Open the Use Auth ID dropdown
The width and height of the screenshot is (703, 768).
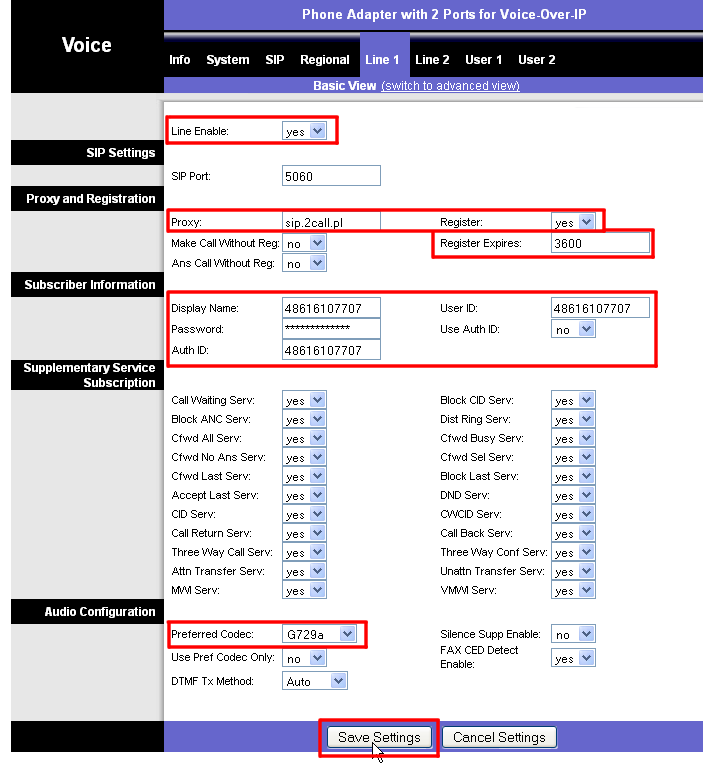tap(573, 329)
